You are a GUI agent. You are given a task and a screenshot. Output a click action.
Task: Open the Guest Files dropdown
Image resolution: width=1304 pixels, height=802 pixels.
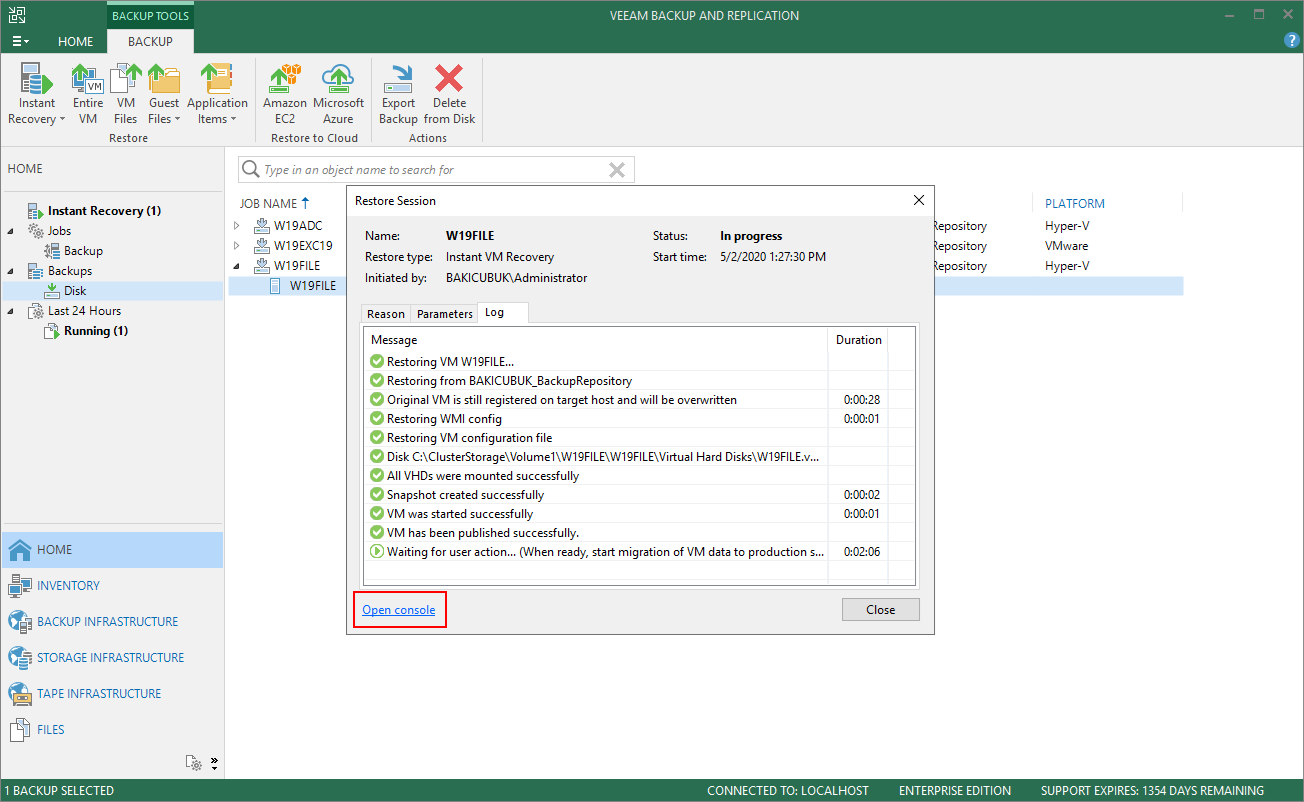pos(164,95)
